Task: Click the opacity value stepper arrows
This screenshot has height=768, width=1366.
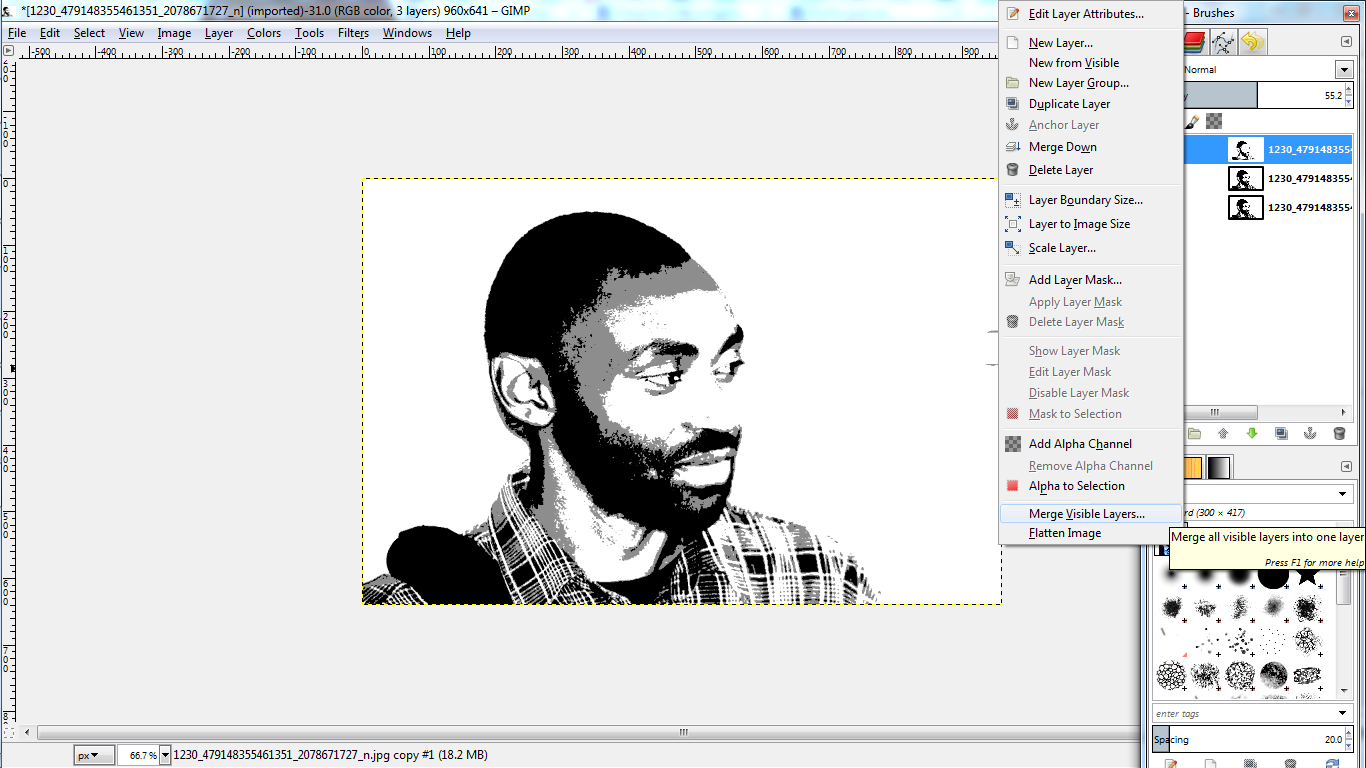Action: tap(1349, 96)
